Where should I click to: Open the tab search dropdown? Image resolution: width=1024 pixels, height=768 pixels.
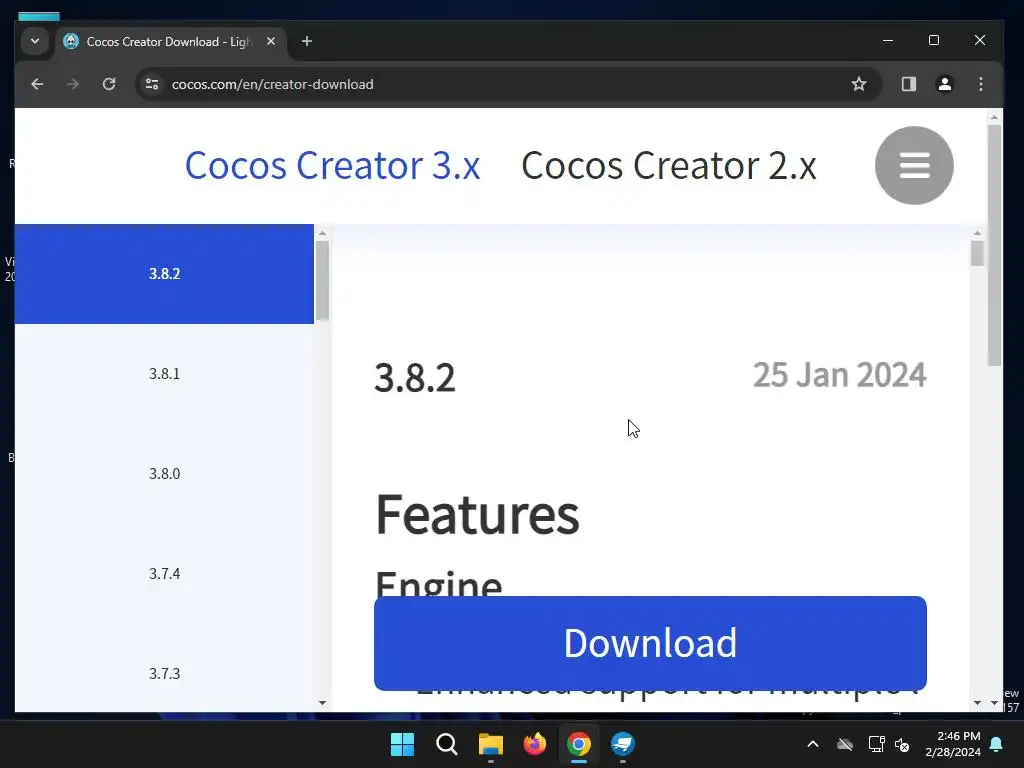tap(35, 42)
